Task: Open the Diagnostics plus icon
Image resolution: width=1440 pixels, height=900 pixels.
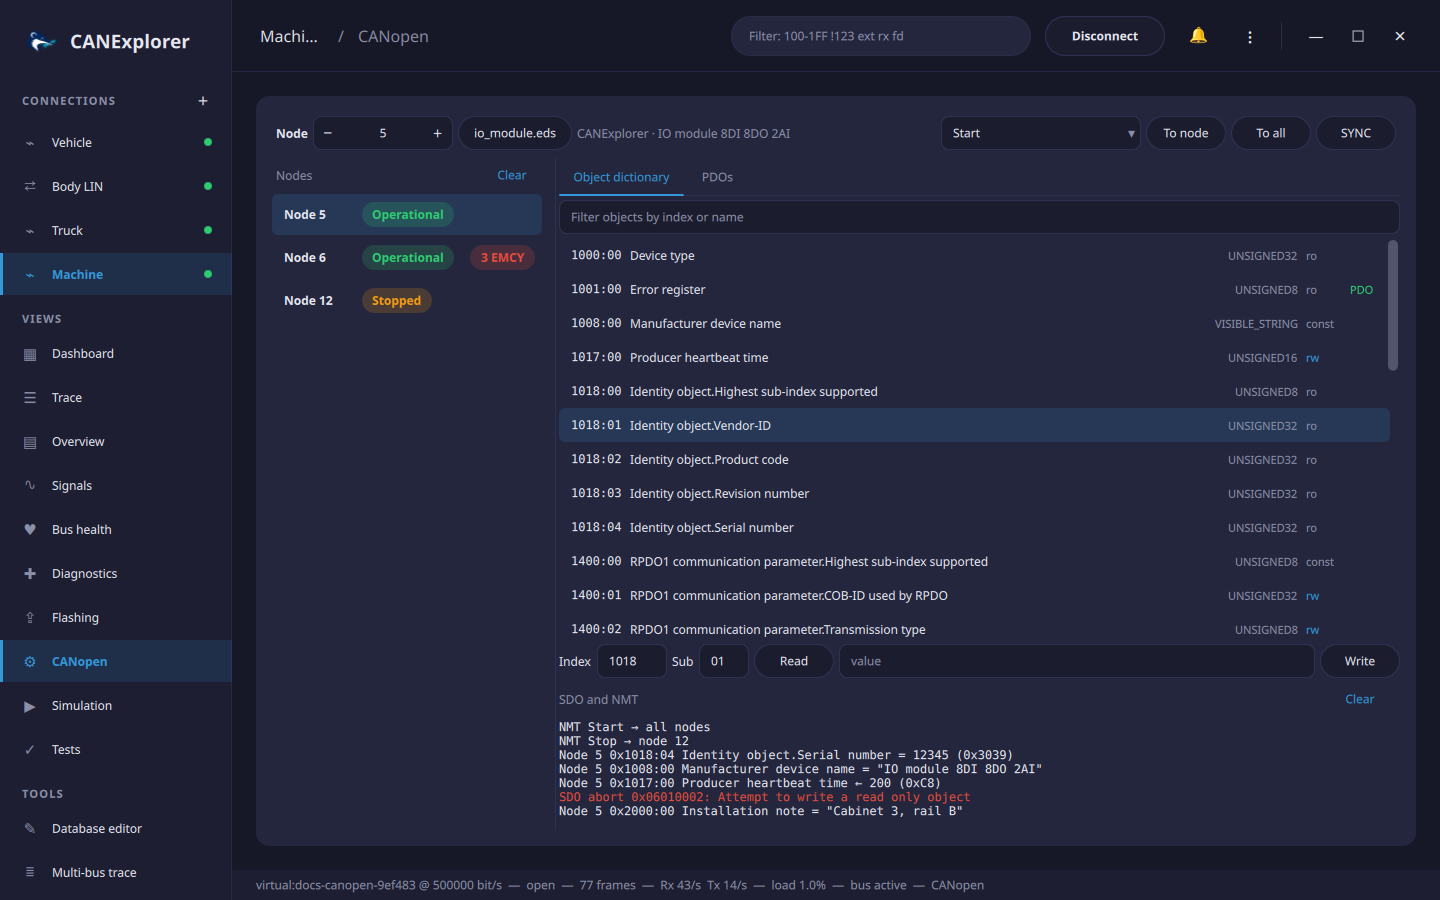Action: click(x=30, y=574)
